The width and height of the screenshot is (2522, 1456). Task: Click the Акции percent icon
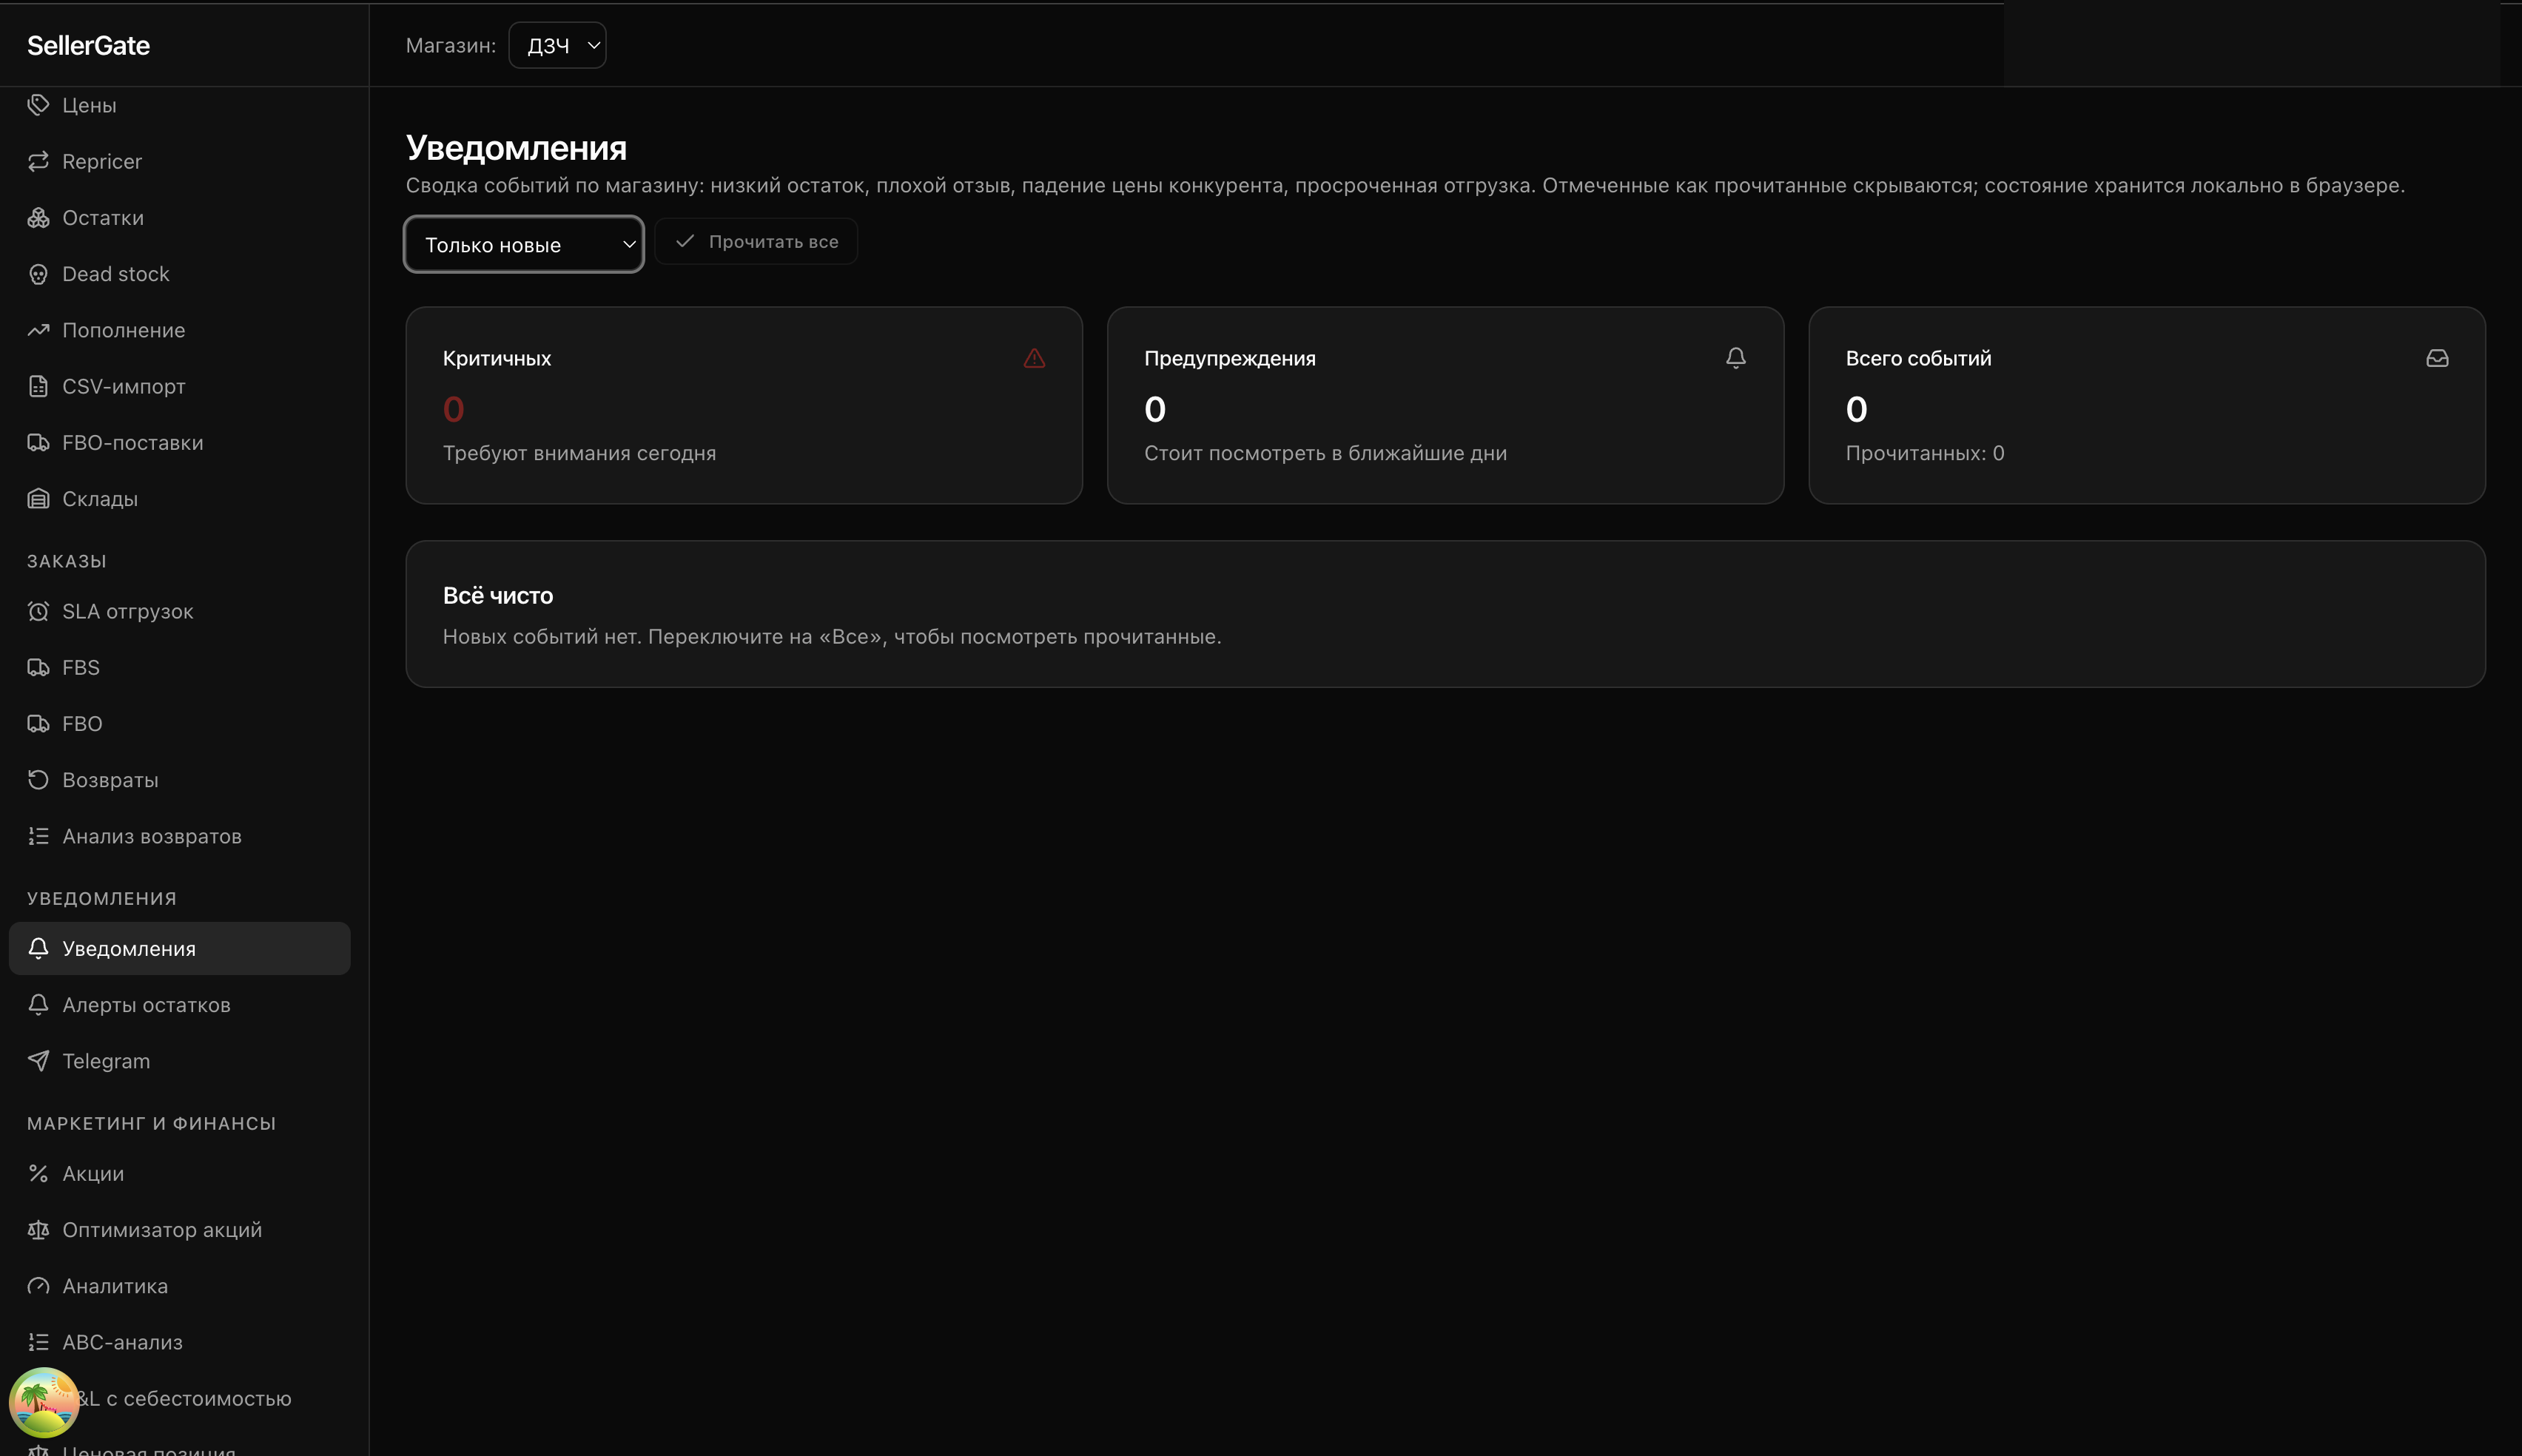[x=38, y=1173]
